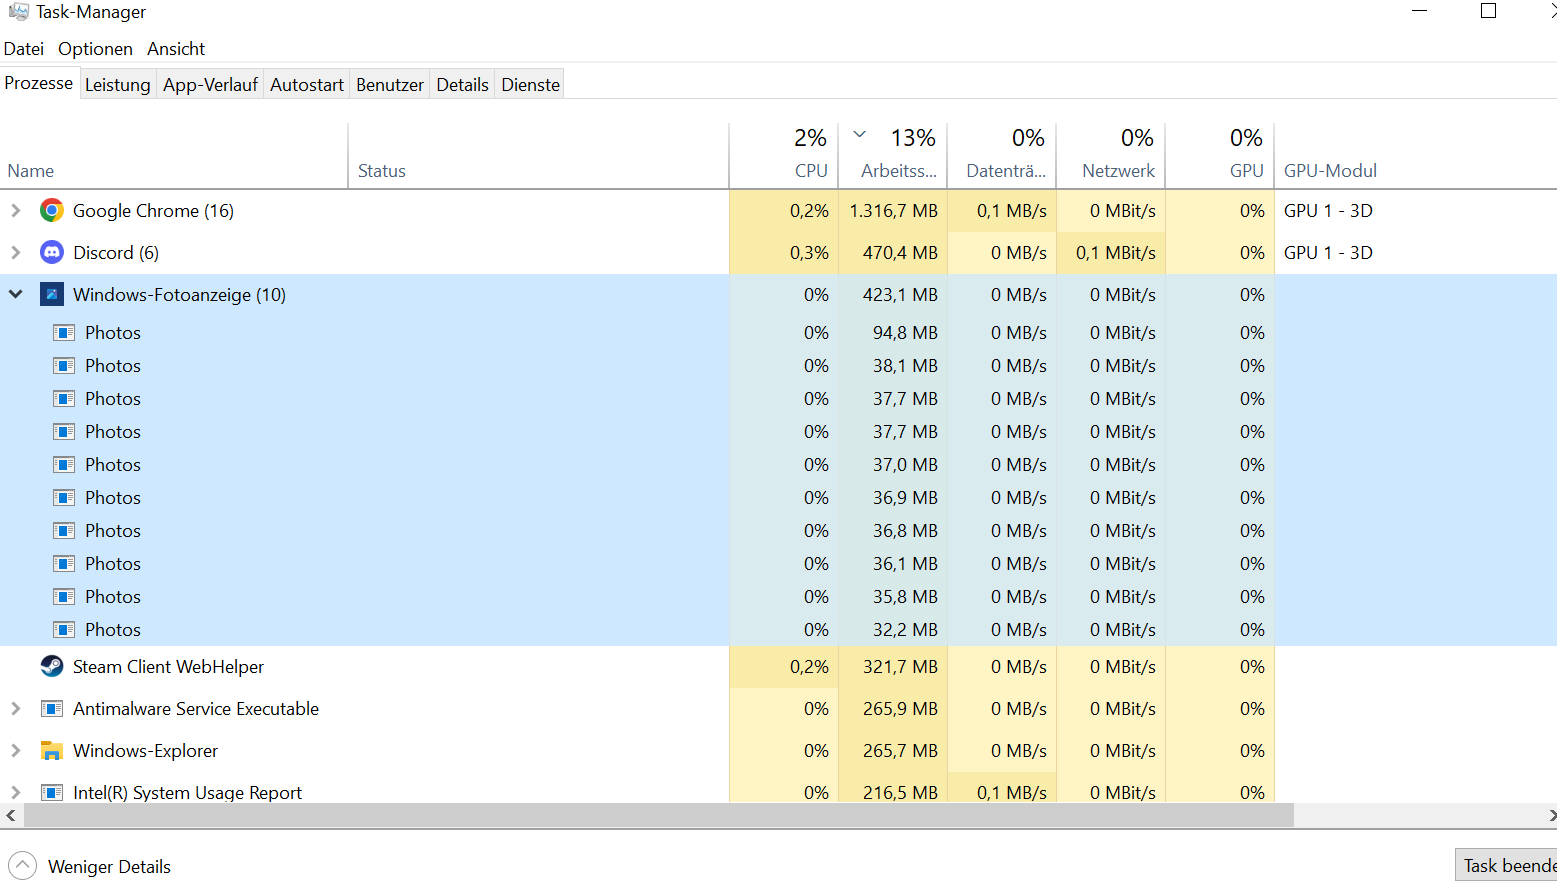Sort by the Name column header

[x=174, y=156]
